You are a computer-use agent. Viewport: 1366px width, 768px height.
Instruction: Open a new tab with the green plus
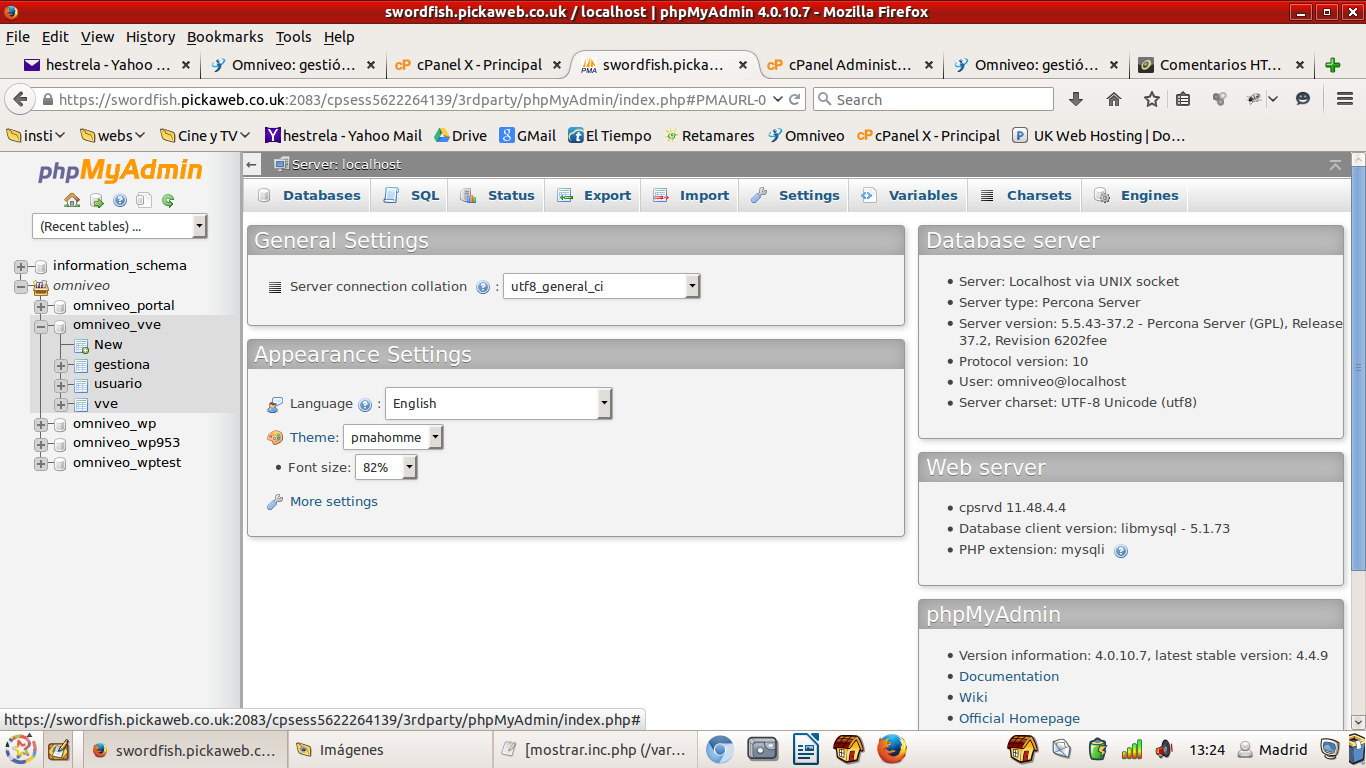(1332, 65)
